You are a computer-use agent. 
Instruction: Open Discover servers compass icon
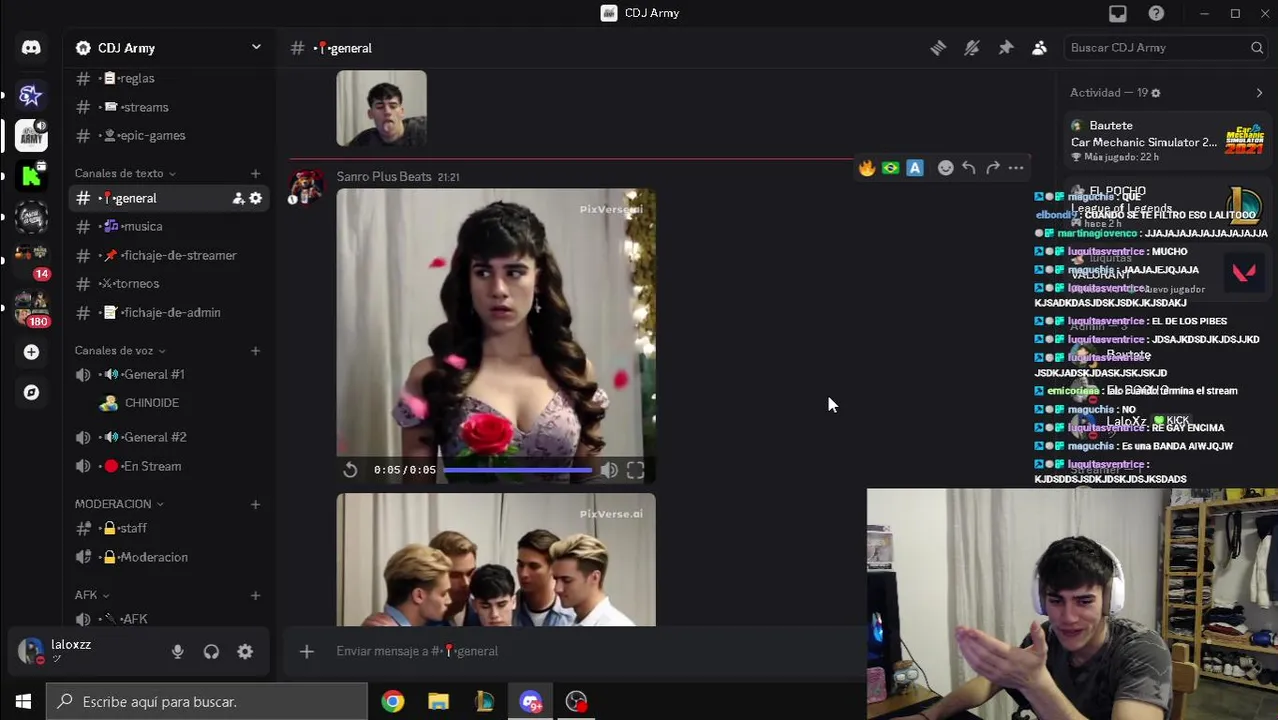pos(31,392)
